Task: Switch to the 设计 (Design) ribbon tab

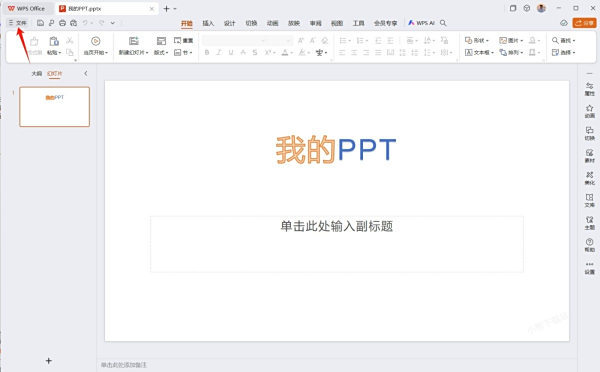Action: [230, 23]
